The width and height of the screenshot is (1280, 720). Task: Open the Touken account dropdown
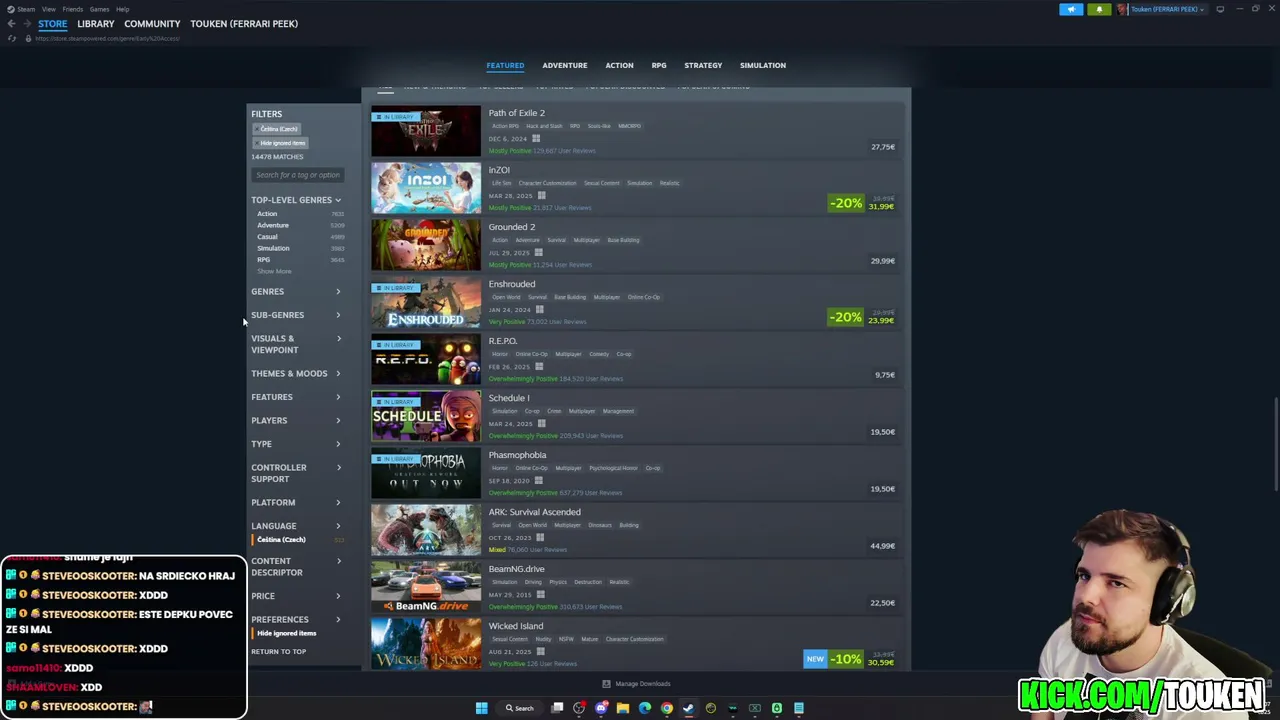coord(1161,9)
